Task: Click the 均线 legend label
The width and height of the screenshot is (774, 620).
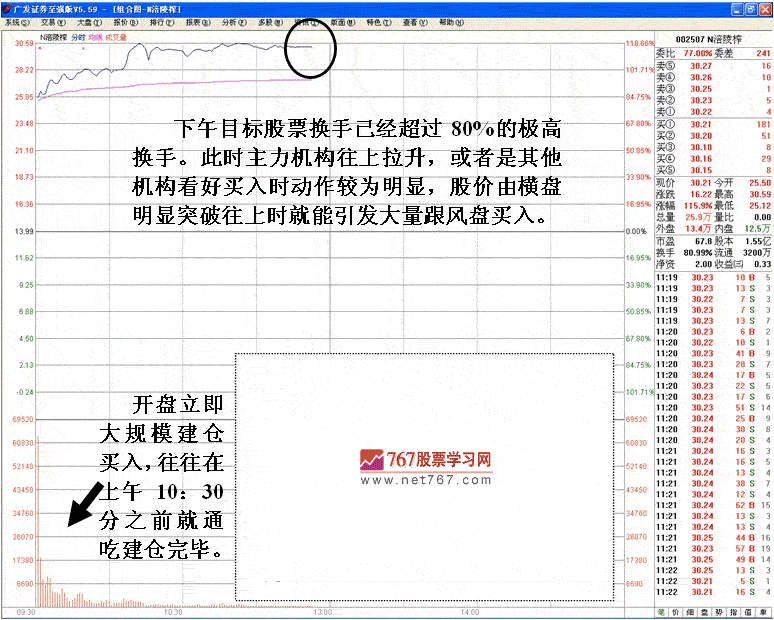Action: click(x=97, y=37)
